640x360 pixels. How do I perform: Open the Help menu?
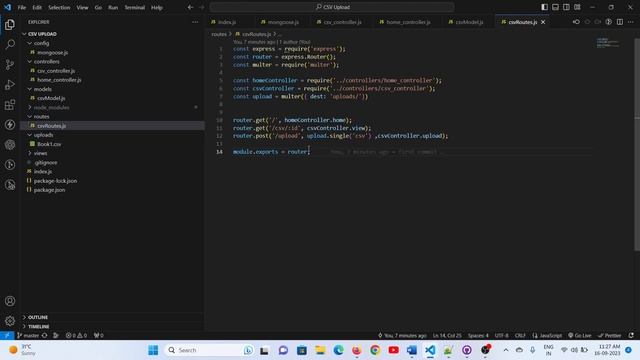coord(157,7)
